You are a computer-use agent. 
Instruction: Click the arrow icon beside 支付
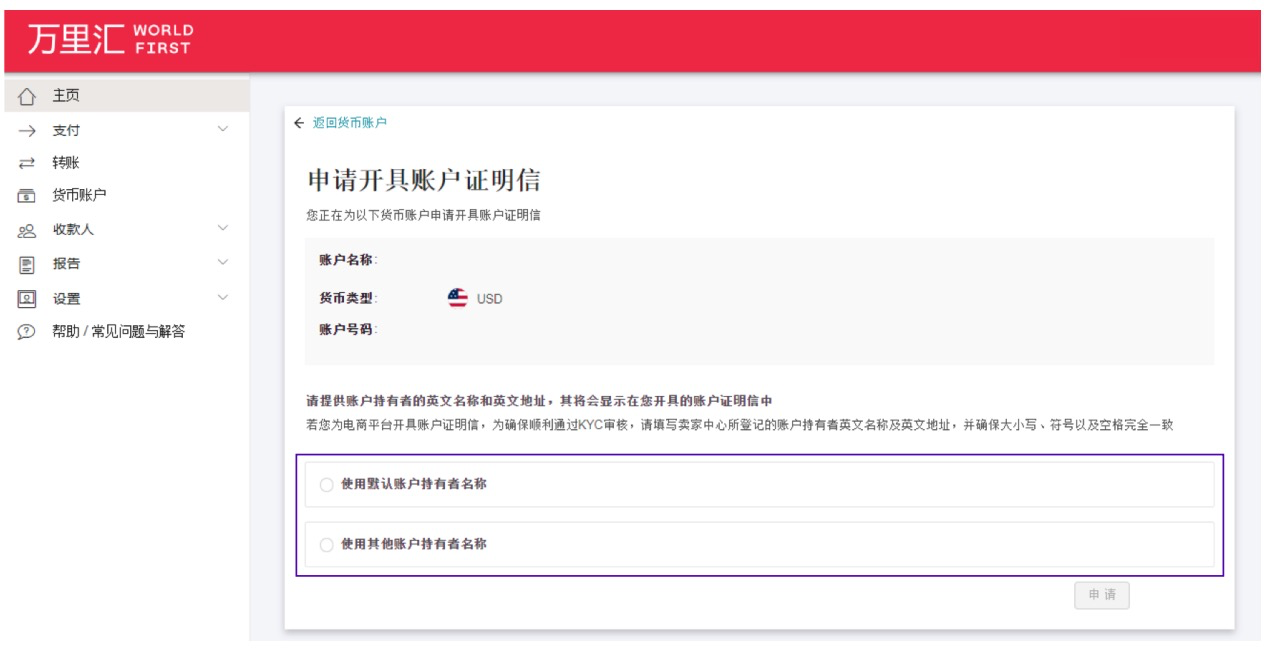[x=27, y=131]
